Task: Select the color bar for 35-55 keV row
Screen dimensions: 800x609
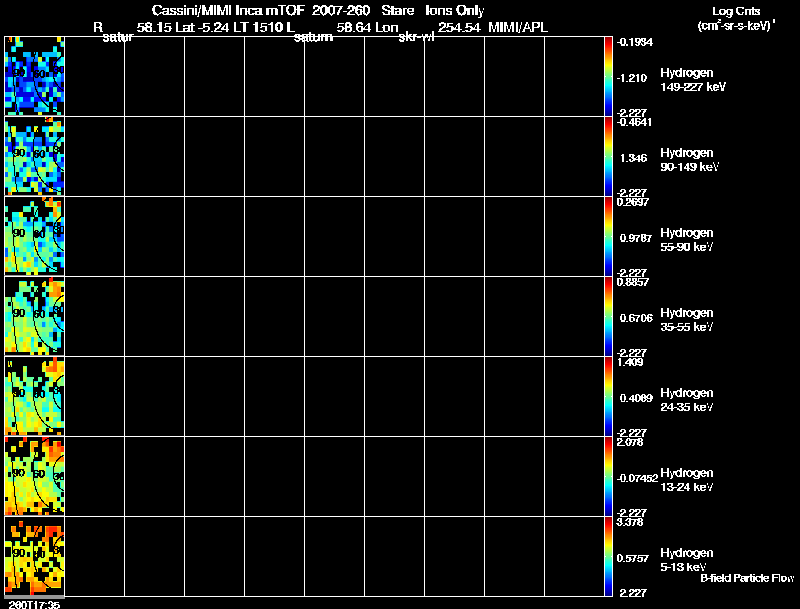Action: [x=608, y=316]
